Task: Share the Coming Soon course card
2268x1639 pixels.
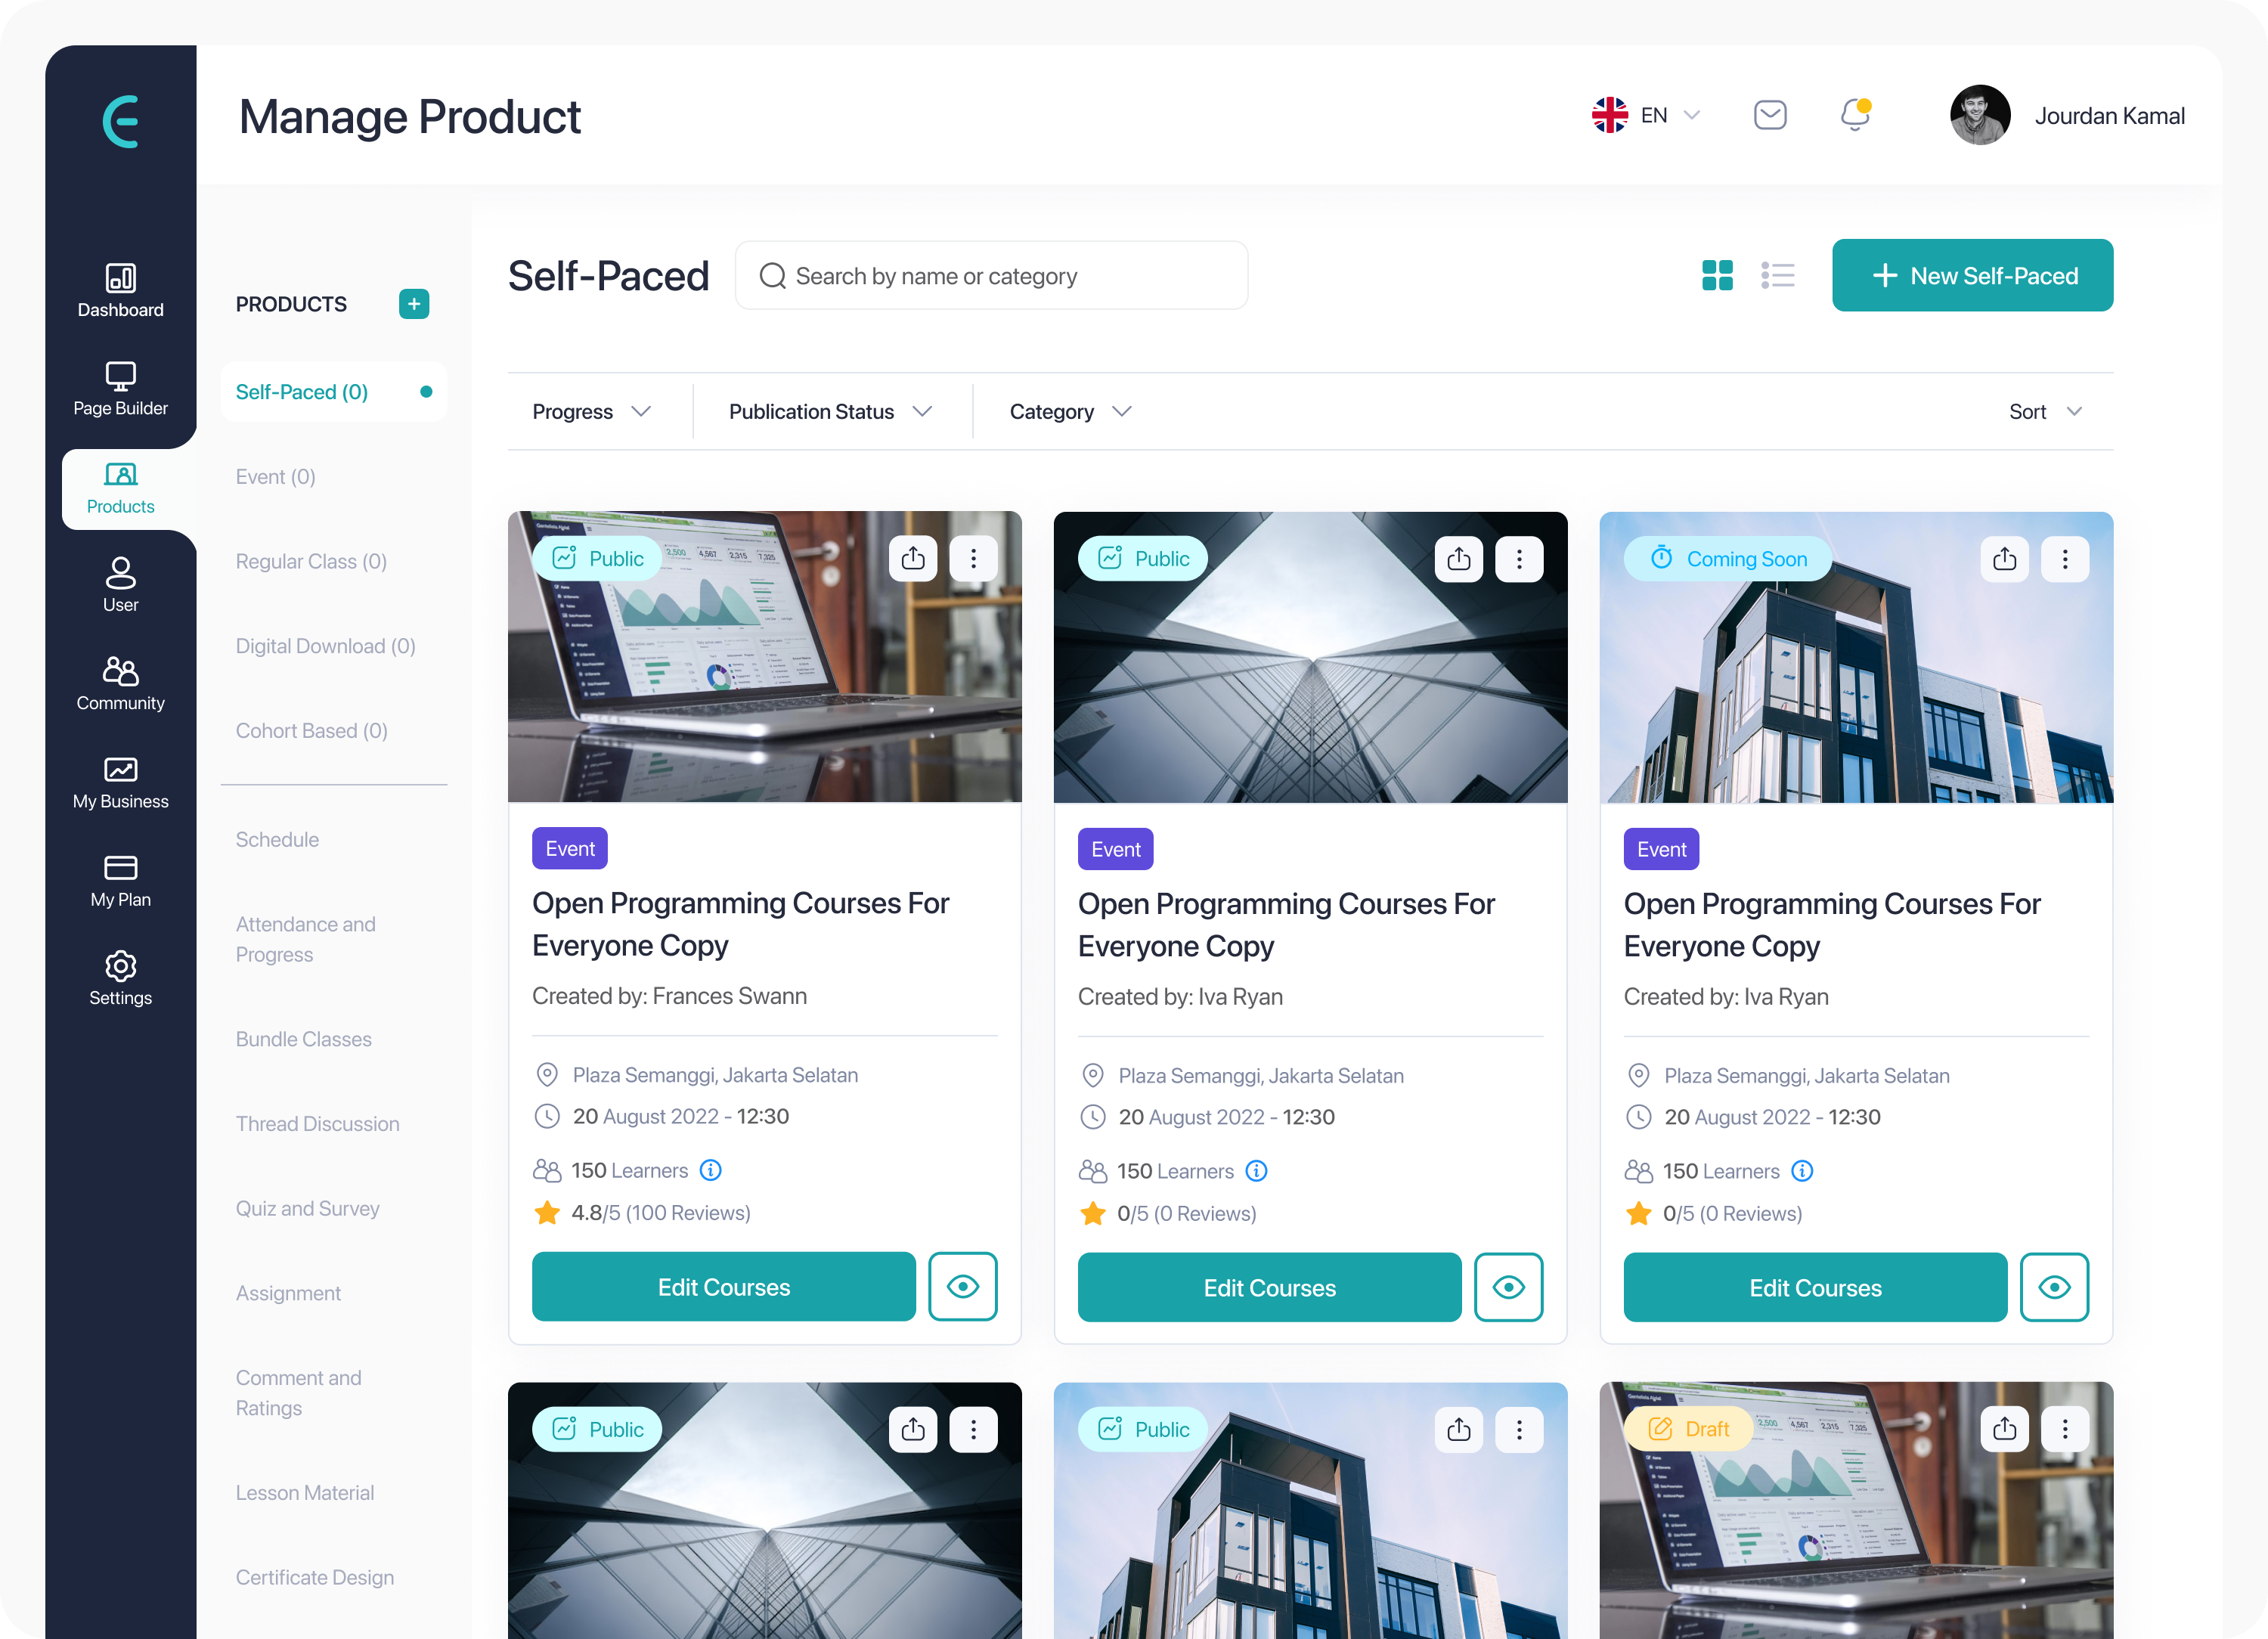Action: (2005, 558)
